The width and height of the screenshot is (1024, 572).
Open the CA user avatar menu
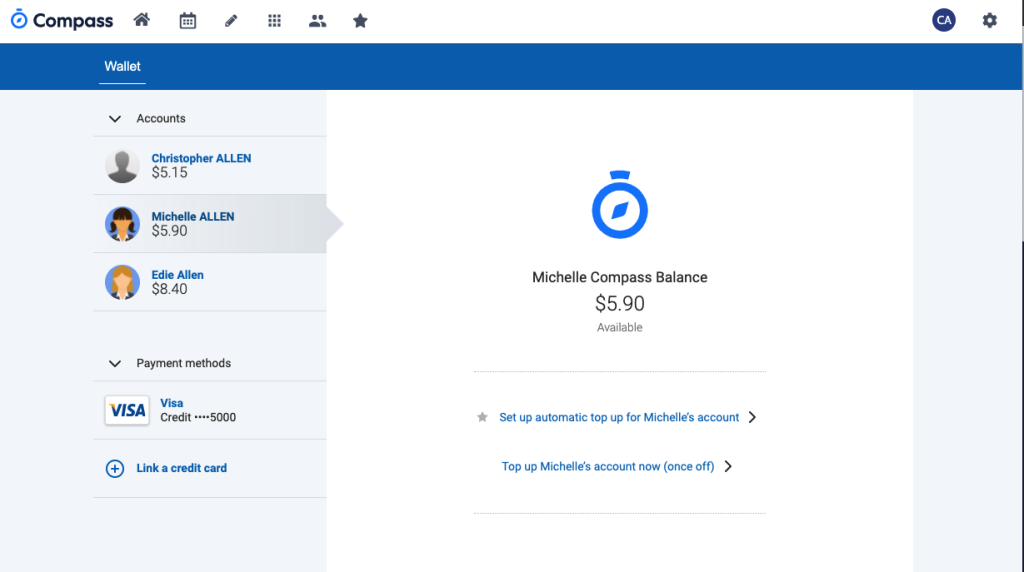point(944,20)
